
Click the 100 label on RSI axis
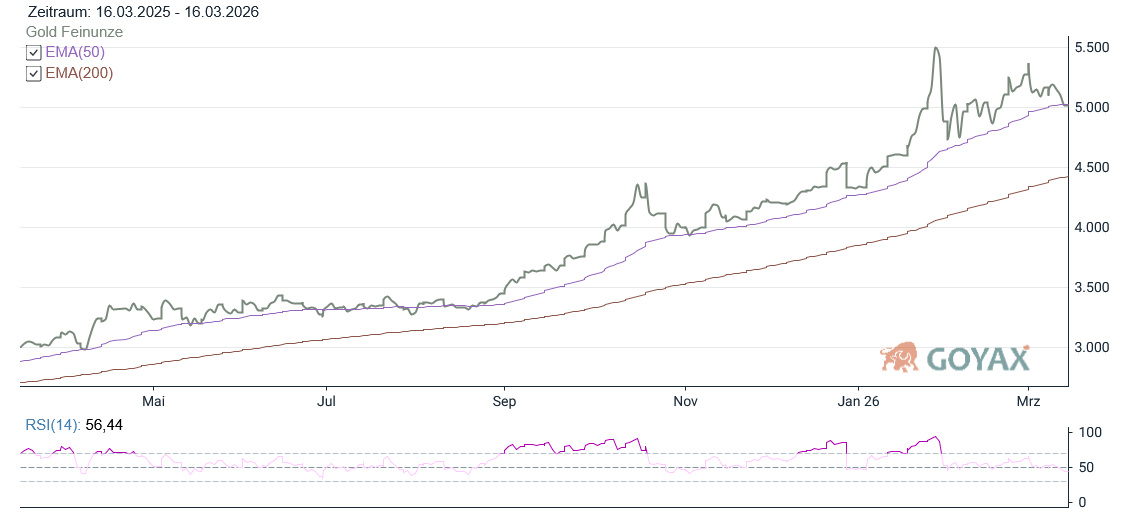tap(1091, 433)
